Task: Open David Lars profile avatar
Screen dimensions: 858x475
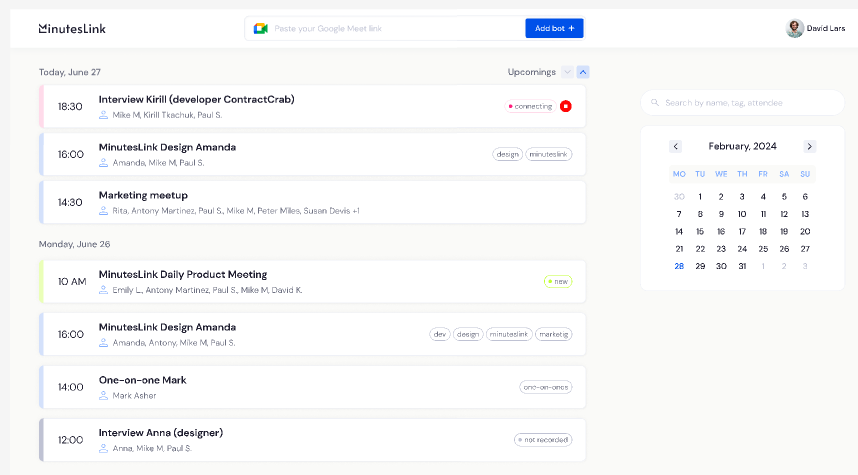Action: coord(795,28)
